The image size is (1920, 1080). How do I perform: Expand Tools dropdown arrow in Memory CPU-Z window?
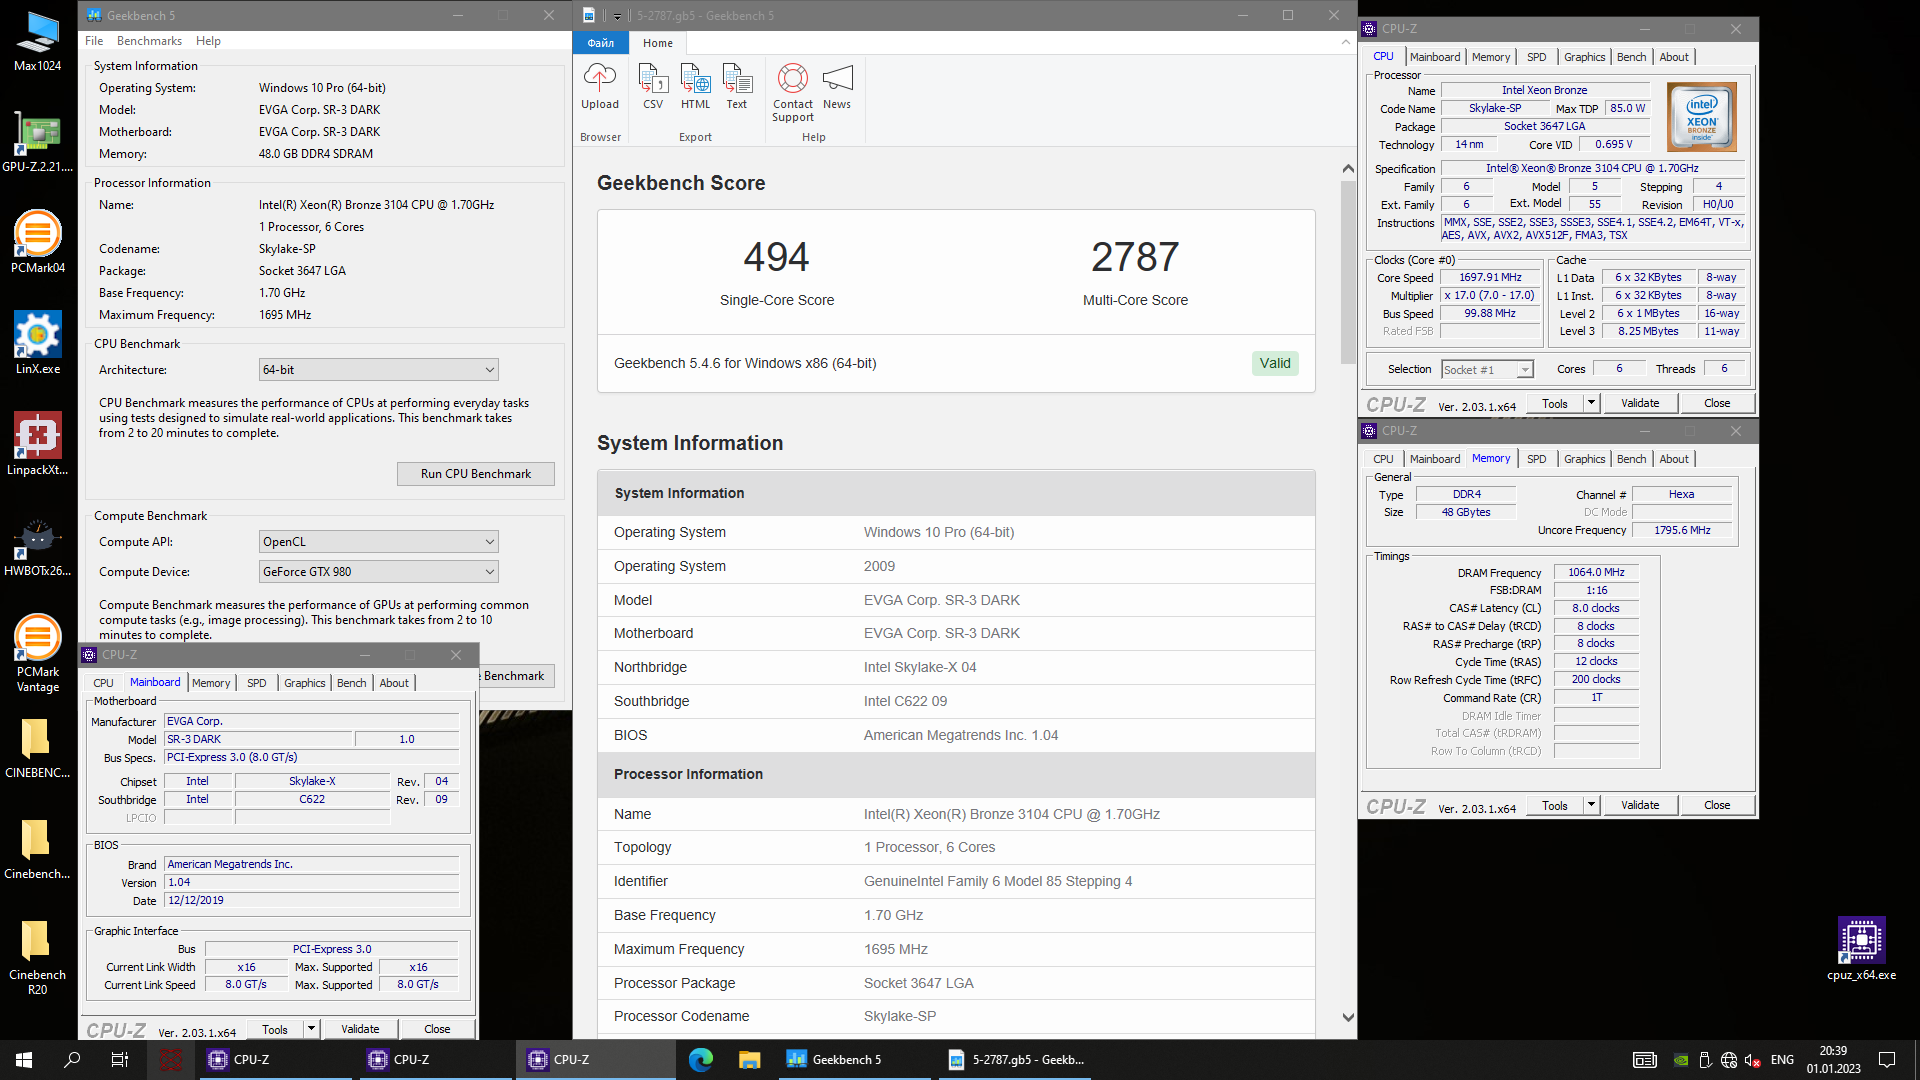point(1591,805)
